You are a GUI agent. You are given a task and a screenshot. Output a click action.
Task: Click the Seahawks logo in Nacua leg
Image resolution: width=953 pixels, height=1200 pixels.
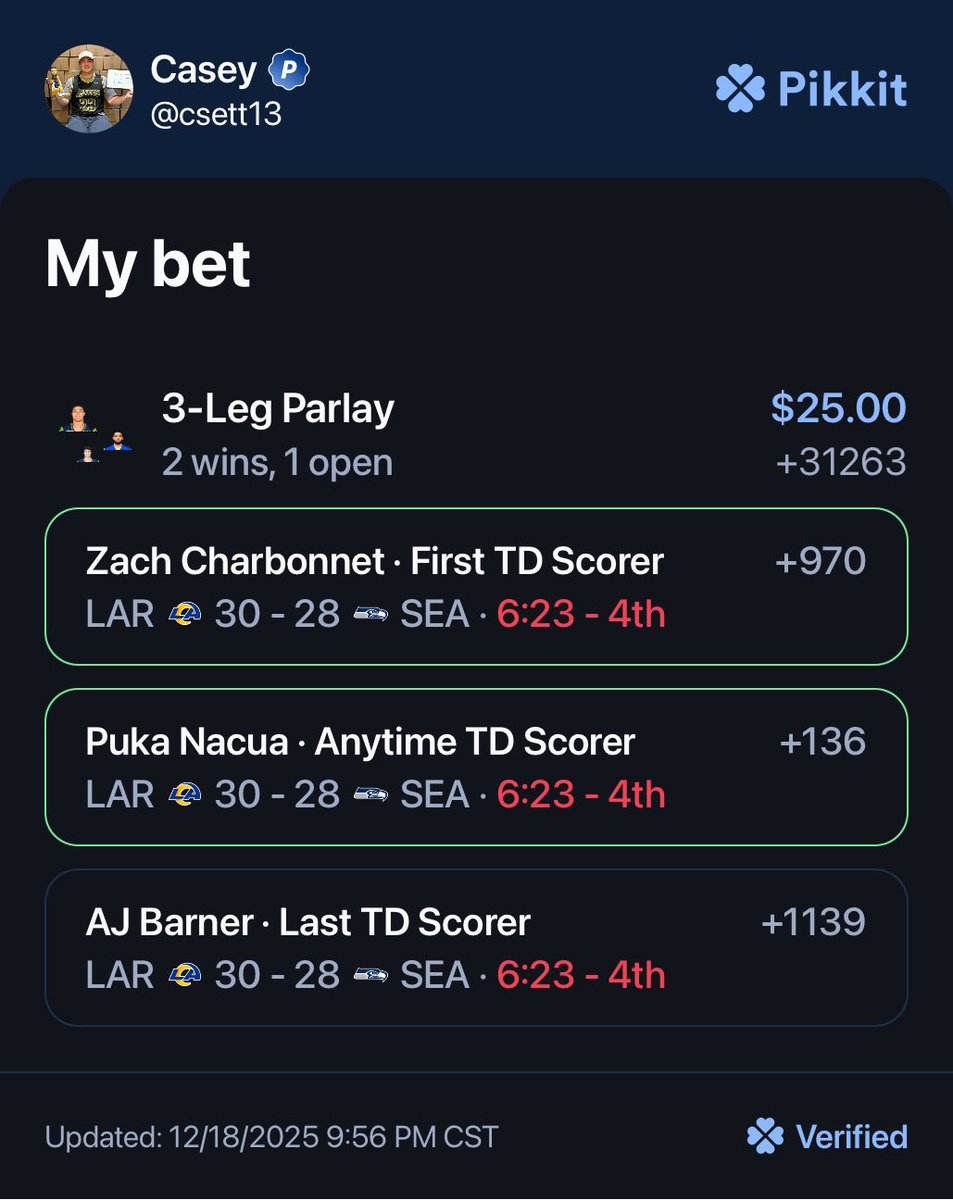tap(371, 794)
